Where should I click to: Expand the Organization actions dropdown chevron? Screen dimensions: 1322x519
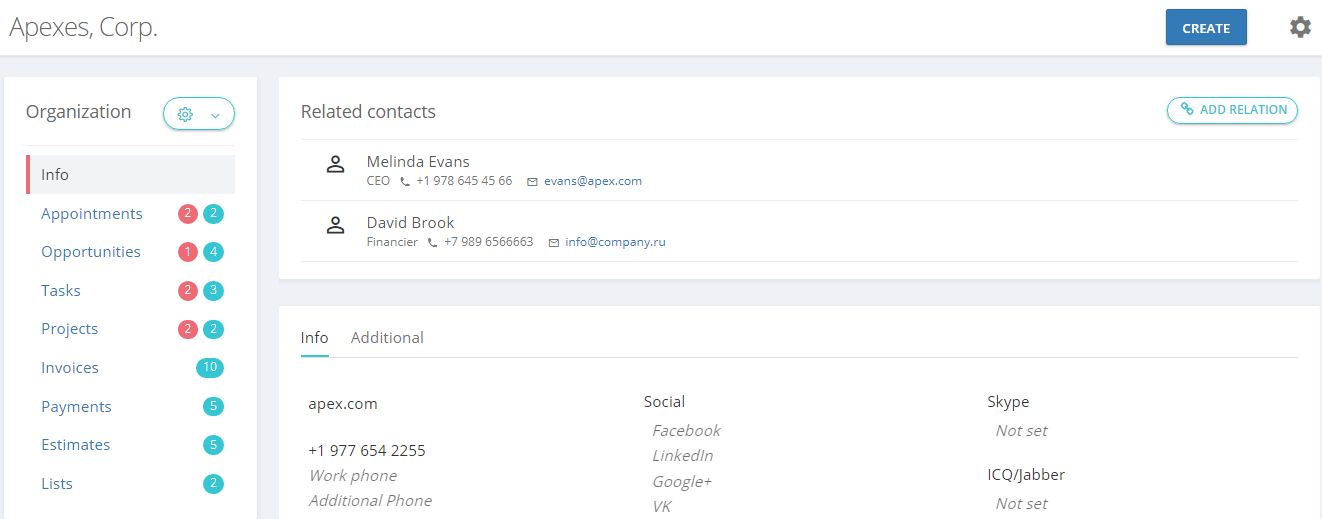215,115
